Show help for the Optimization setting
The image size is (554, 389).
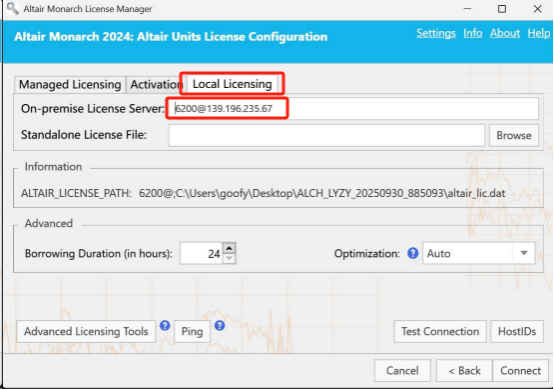413,253
